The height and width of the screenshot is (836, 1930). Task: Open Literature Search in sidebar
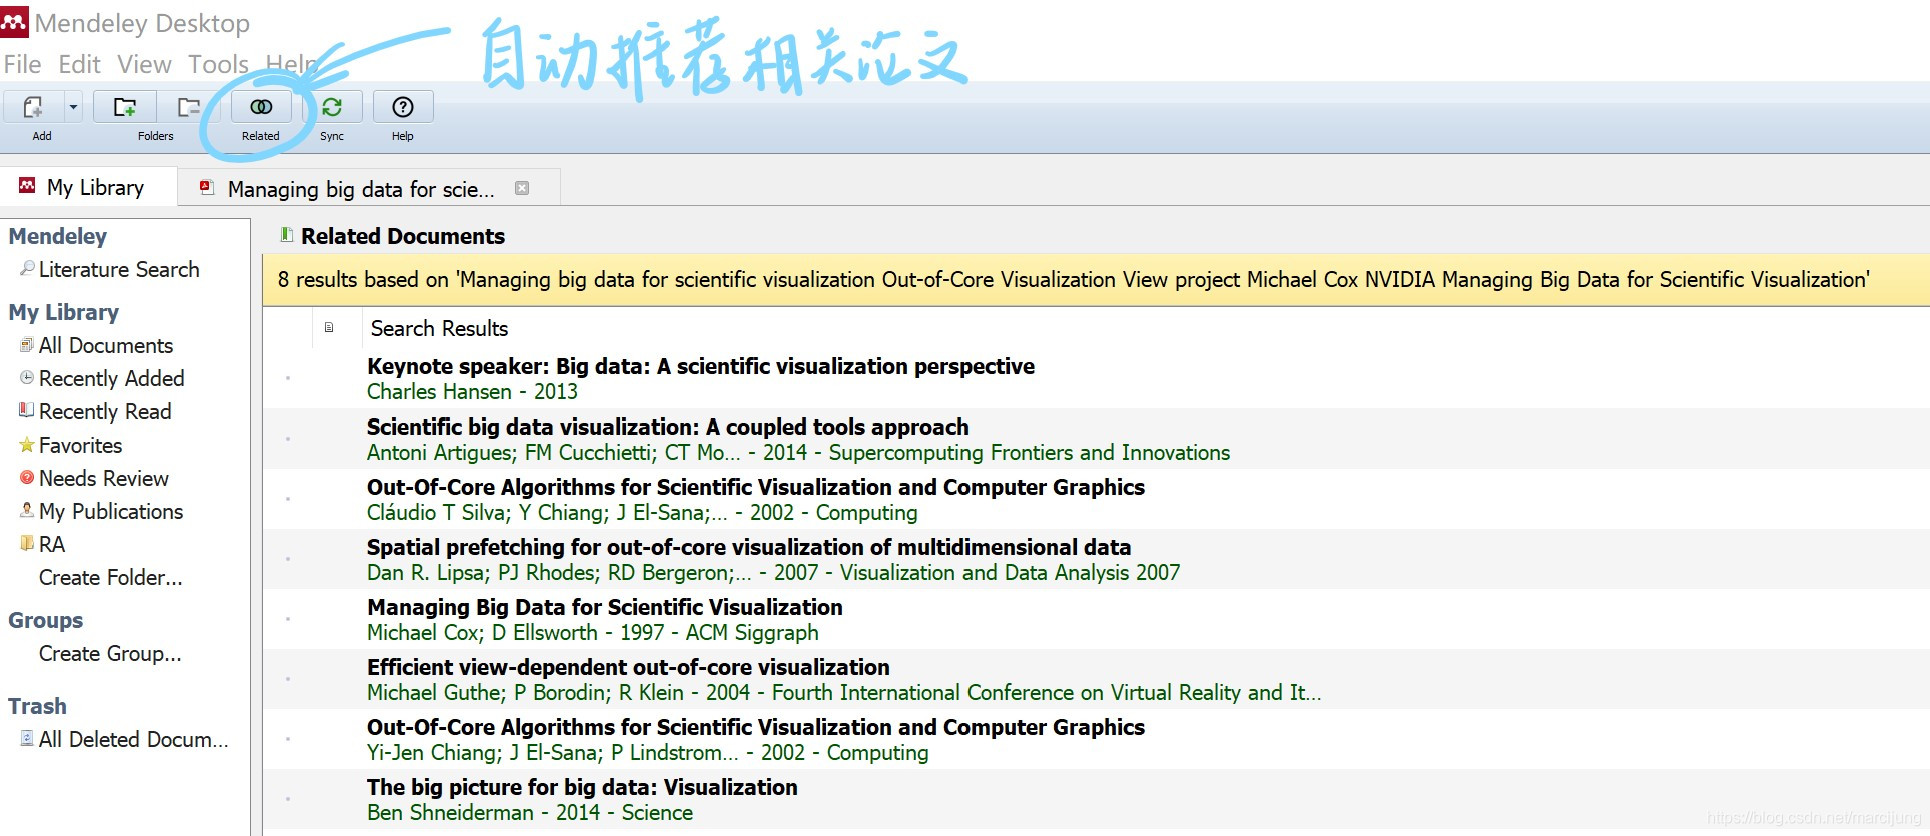point(118,269)
